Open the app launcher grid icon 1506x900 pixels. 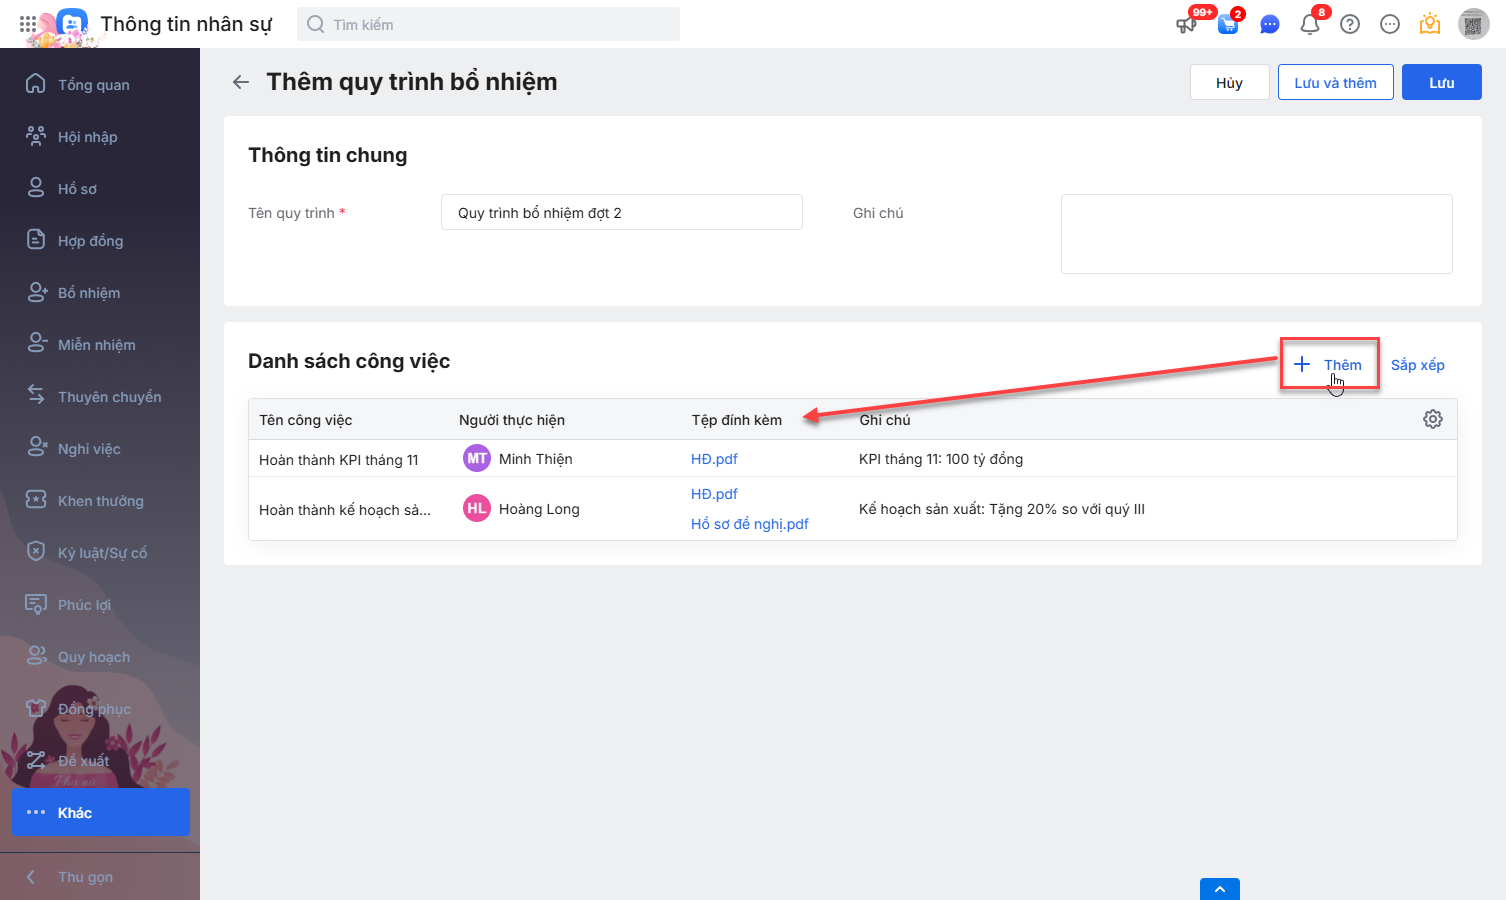point(27,24)
